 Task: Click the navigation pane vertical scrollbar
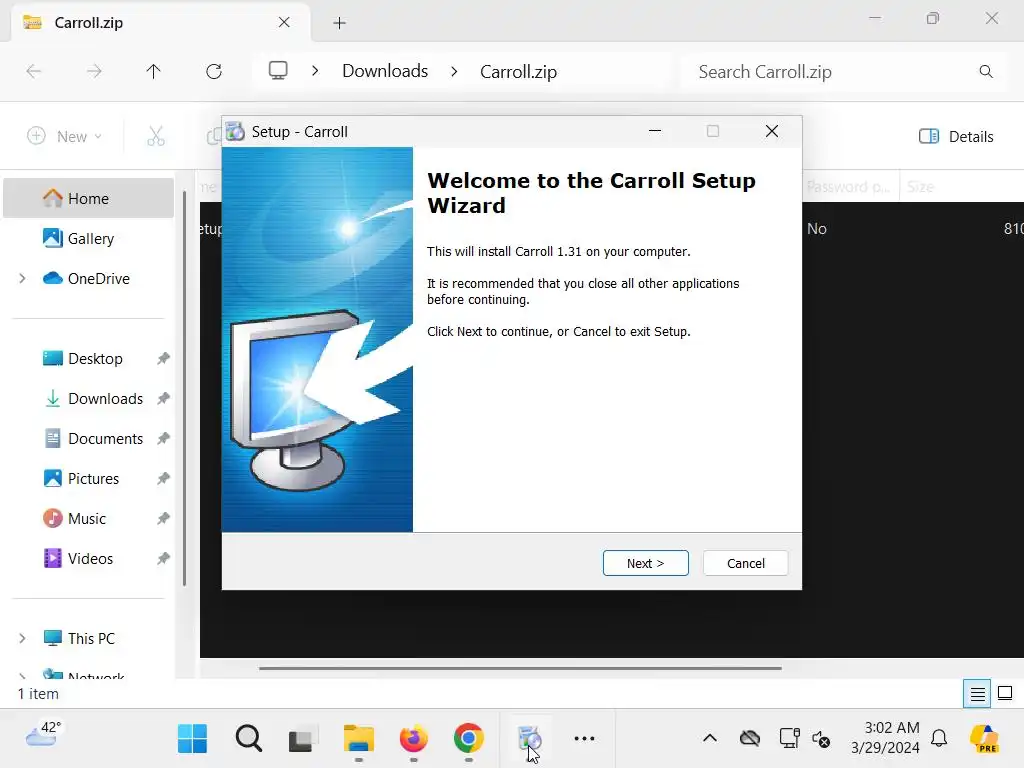click(184, 389)
